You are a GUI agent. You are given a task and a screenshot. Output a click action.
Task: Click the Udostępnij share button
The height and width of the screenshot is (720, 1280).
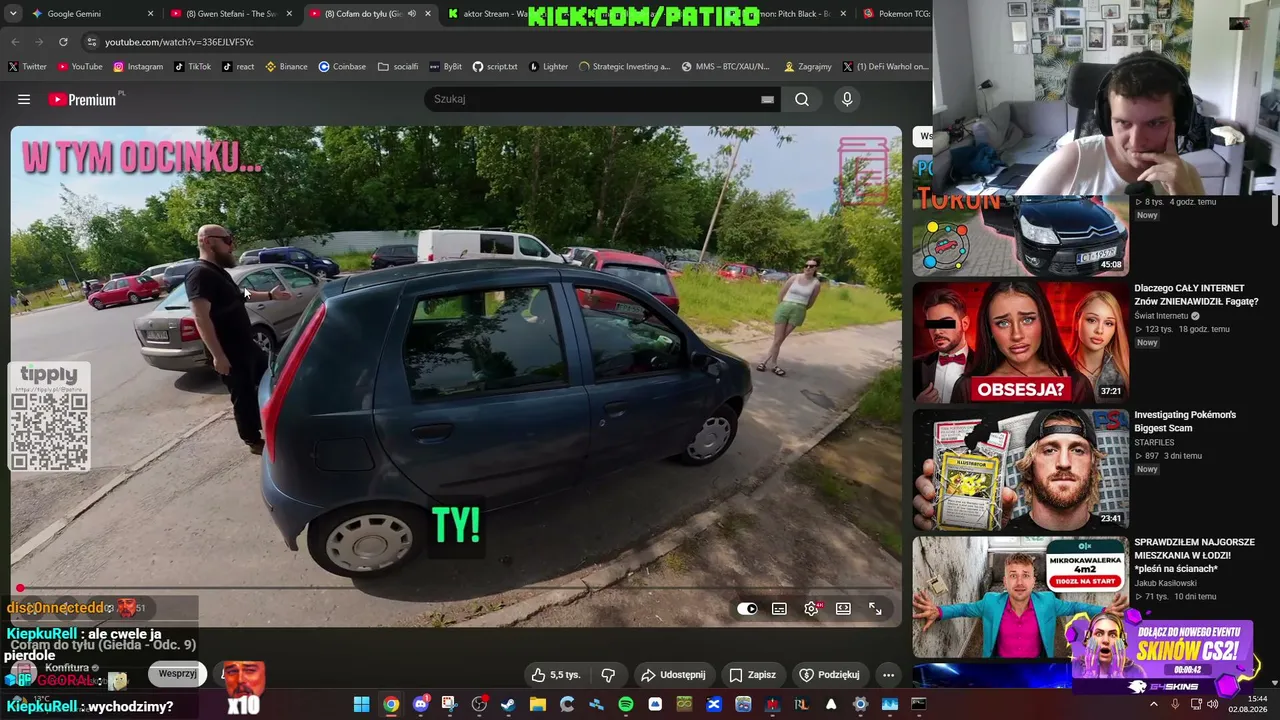tap(673, 675)
